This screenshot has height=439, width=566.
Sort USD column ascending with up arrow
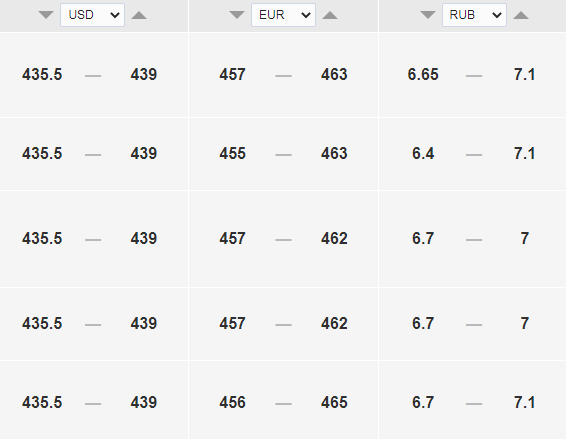point(139,15)
